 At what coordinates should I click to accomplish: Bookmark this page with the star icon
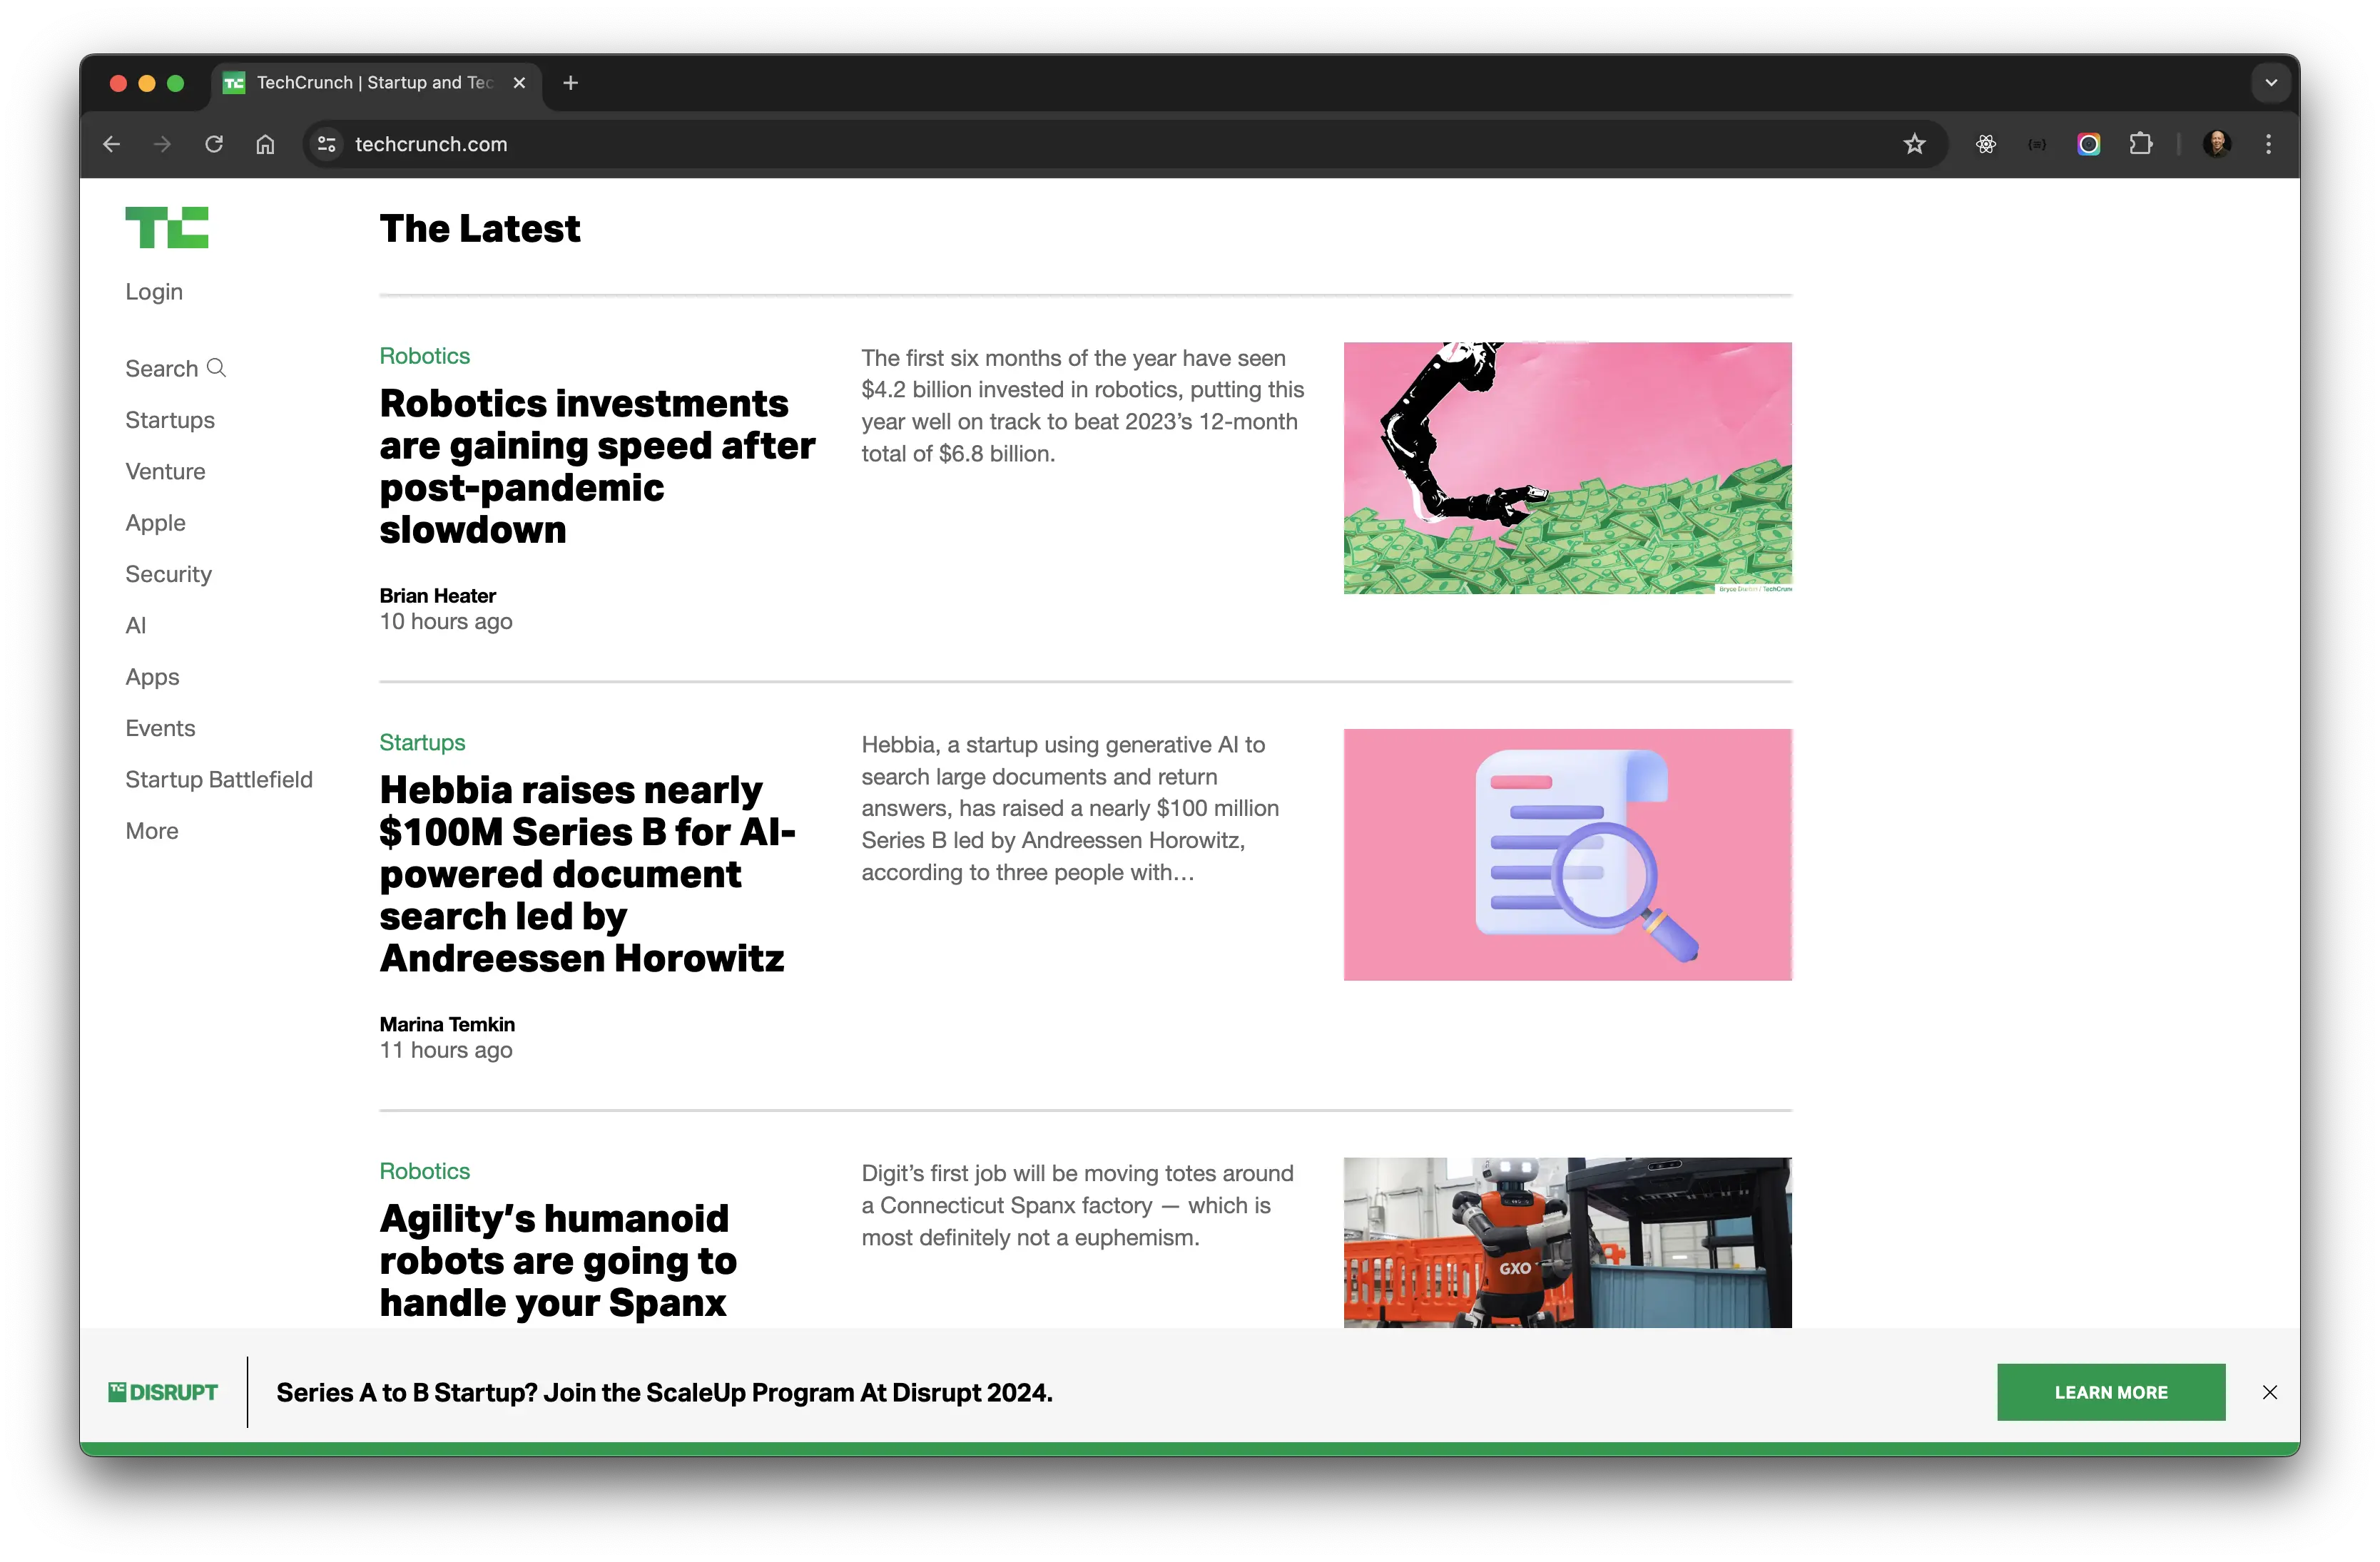[1914, 144]
